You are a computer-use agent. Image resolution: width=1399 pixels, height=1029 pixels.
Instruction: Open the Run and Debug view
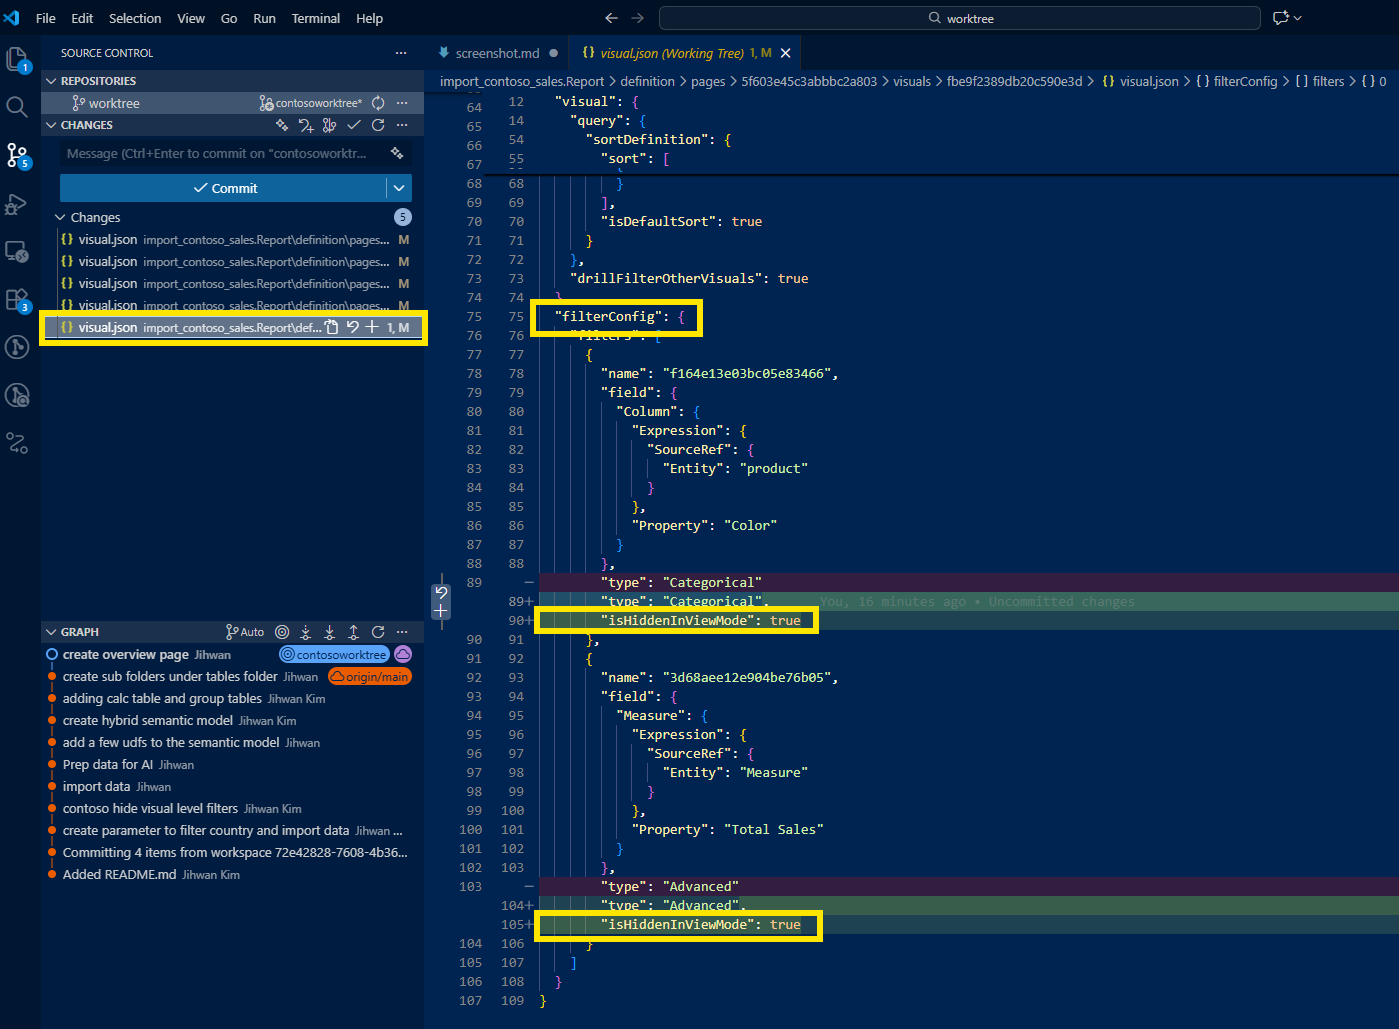[17, 203]
